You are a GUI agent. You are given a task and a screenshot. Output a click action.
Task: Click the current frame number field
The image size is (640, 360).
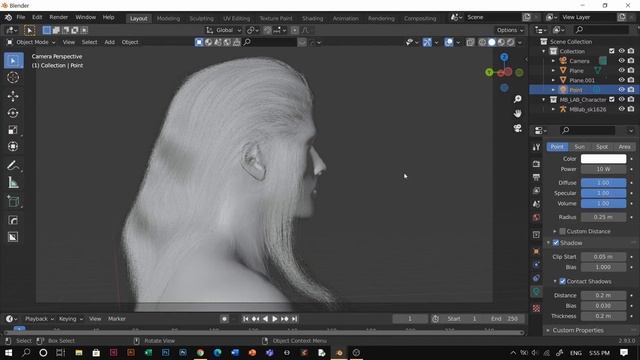pos(410,319)
